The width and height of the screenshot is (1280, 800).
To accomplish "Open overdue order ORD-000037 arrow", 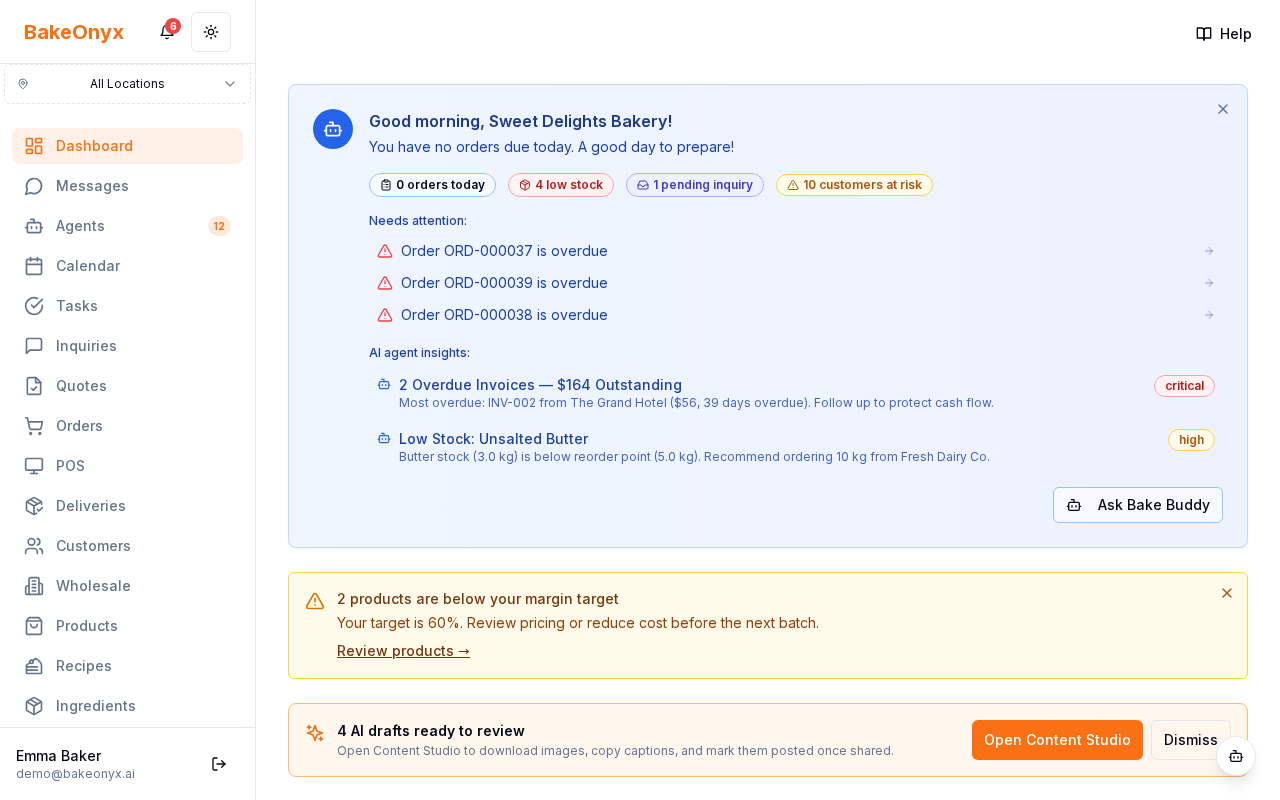I will click(x=1209, y=251).
